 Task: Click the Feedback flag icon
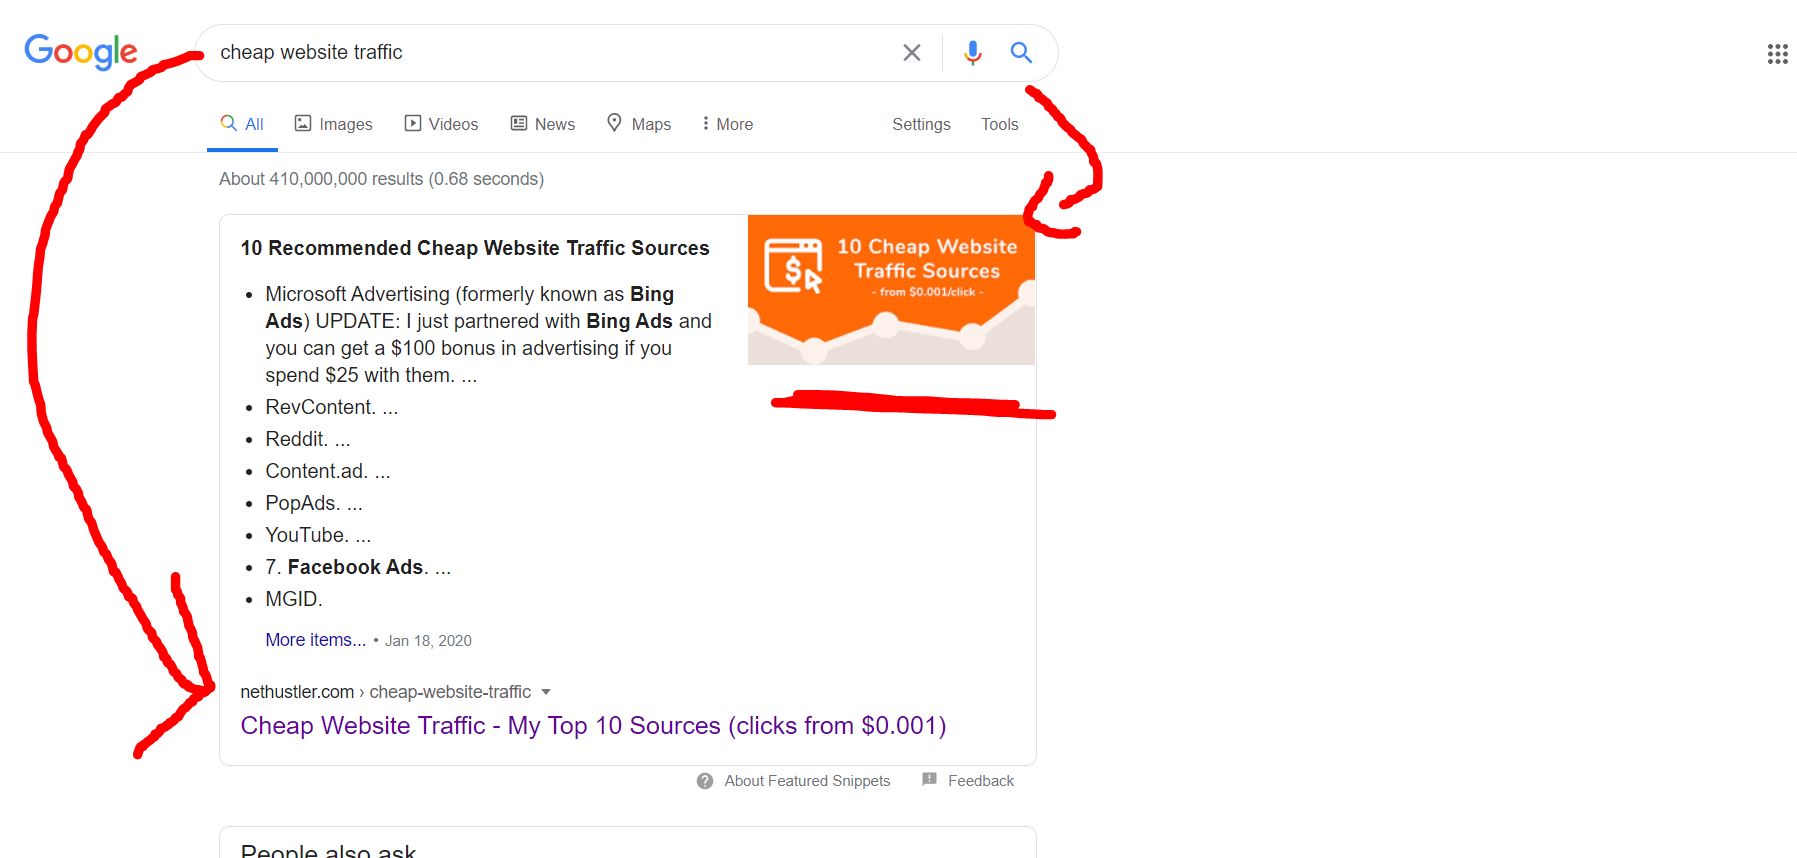930,780
